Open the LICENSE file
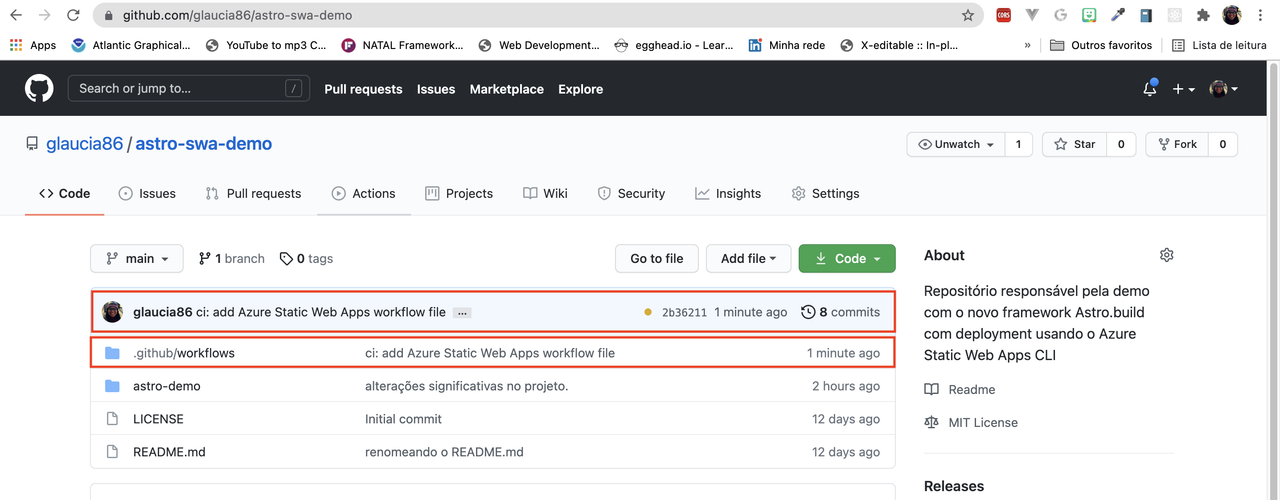Viewport: 1280px width, 500px height. [158, 419]
